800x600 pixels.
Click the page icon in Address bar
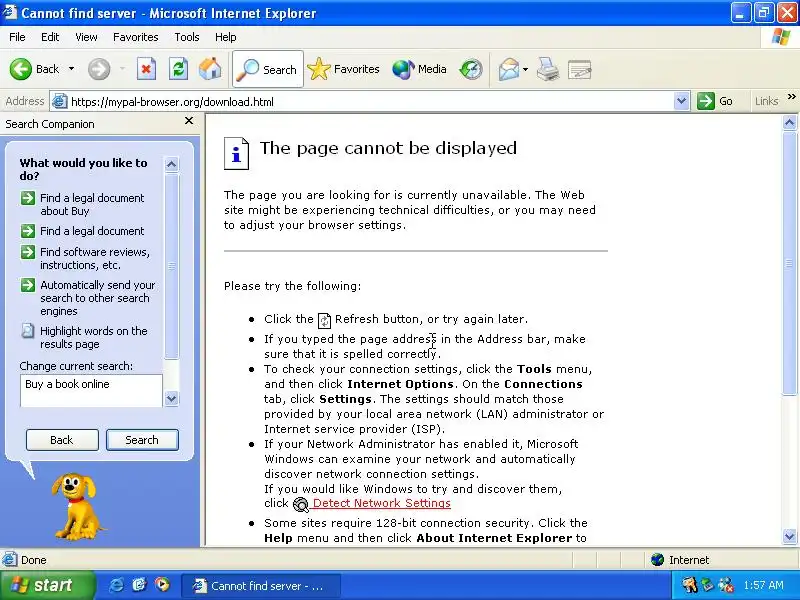(x=60, y=102)
